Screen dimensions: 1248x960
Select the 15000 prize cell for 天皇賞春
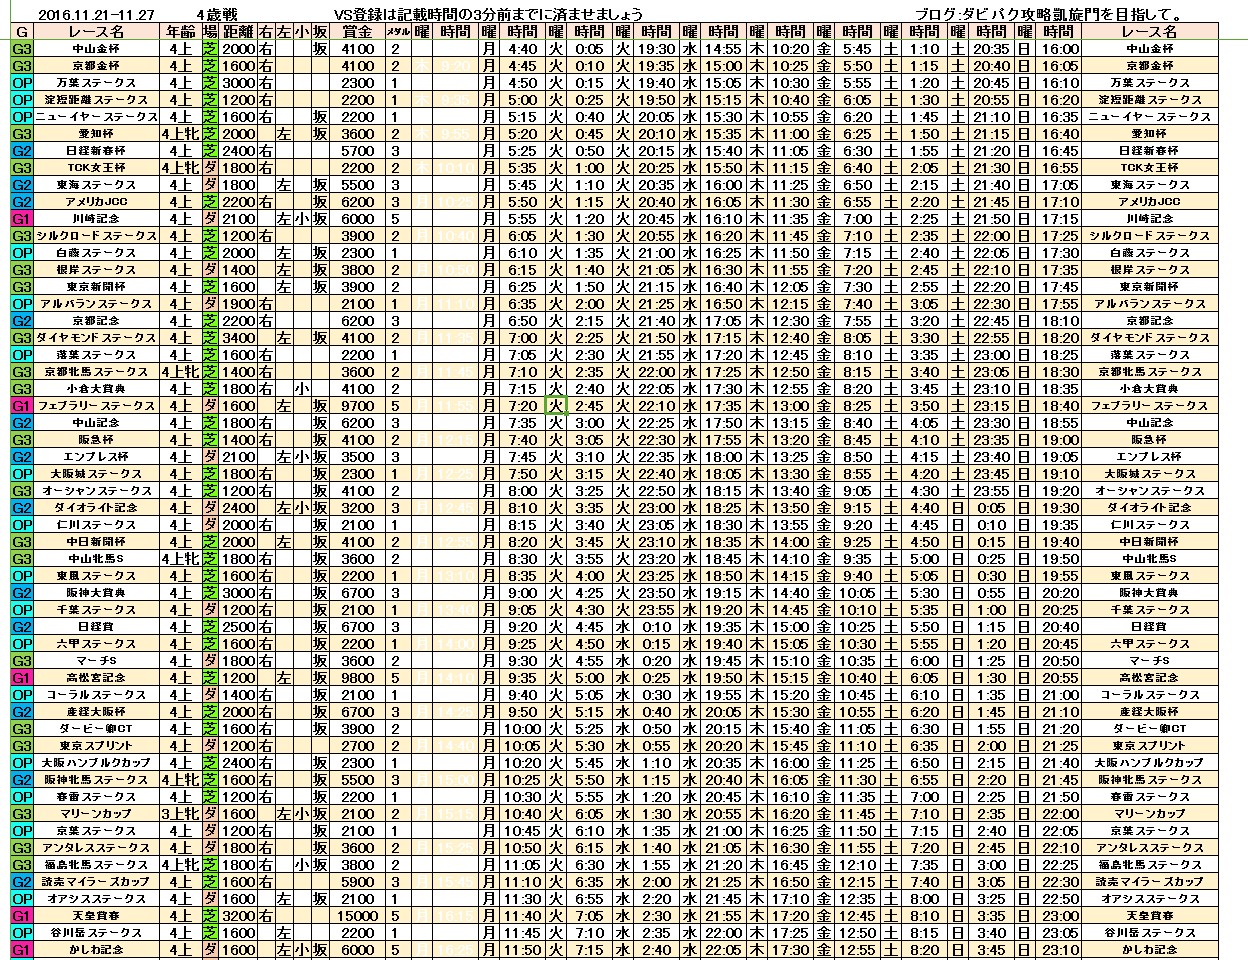click(x=357, y=916)
